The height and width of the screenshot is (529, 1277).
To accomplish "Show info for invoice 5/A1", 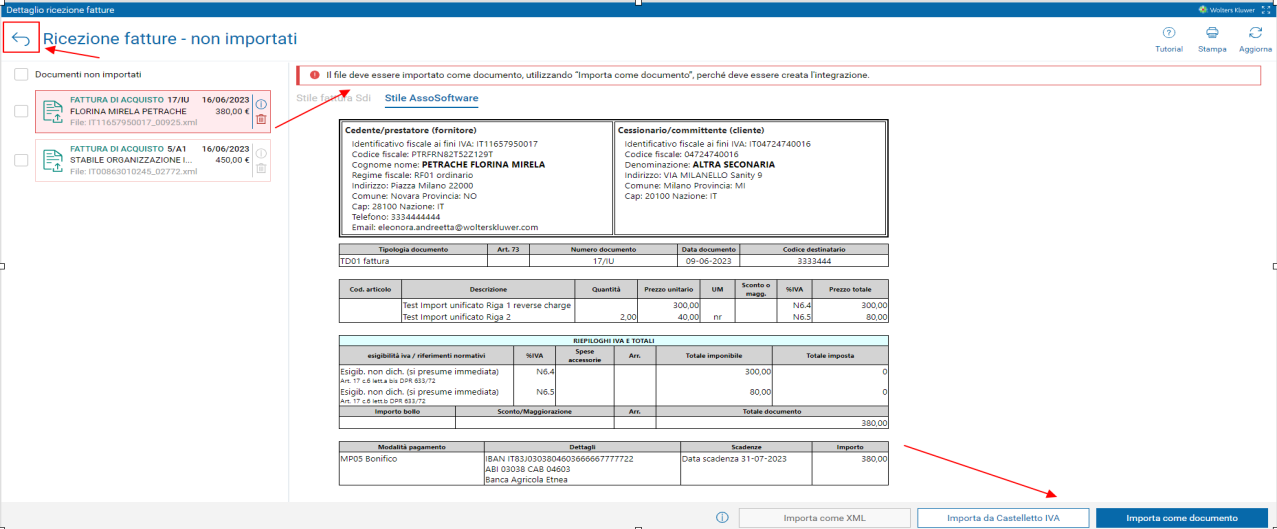I will (x=261, y=153).
